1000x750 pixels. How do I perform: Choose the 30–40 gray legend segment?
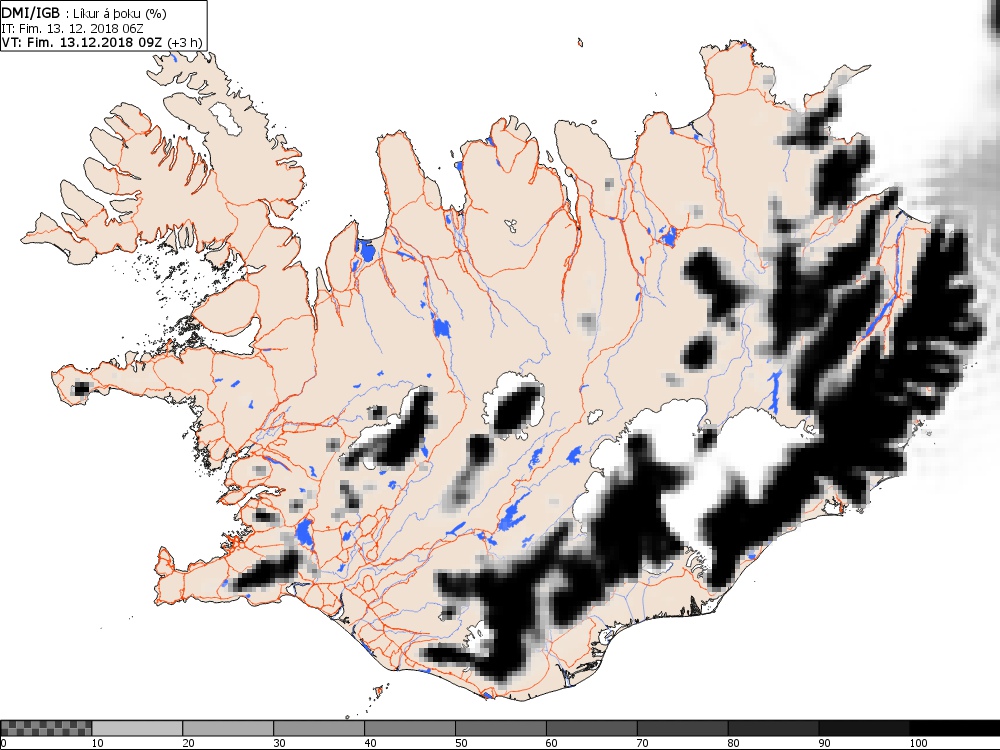[x=319, y=728]
